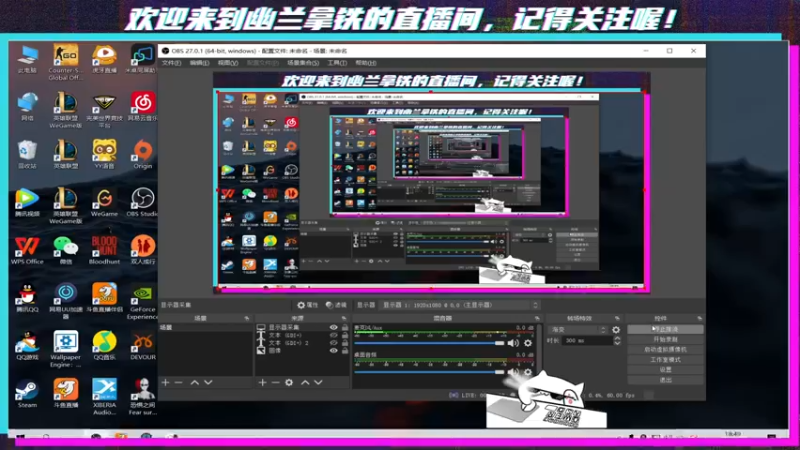The image size is (800, 450).
Task: Launch the Bloodhunt desktop shortcut
Action: point(104,250)
